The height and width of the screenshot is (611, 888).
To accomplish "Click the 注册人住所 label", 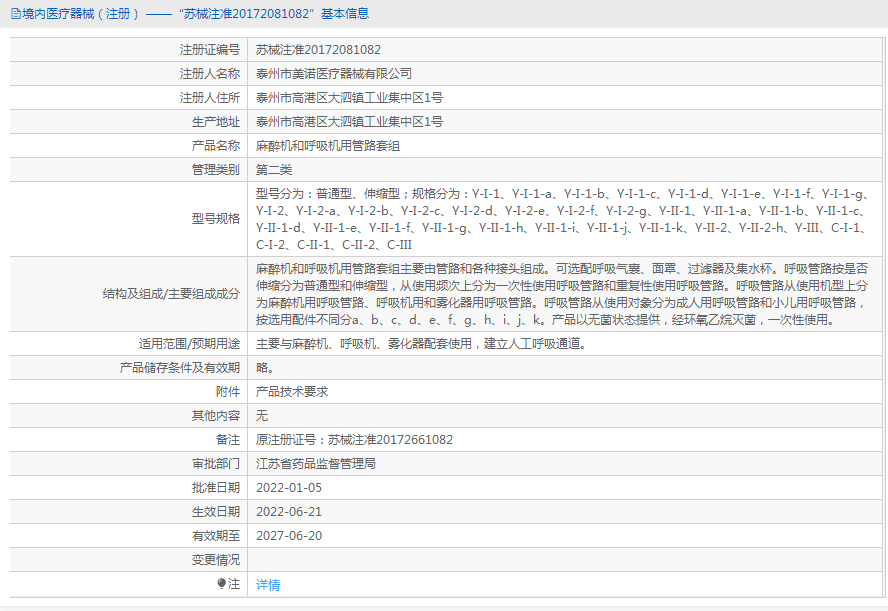I will 210,98.
